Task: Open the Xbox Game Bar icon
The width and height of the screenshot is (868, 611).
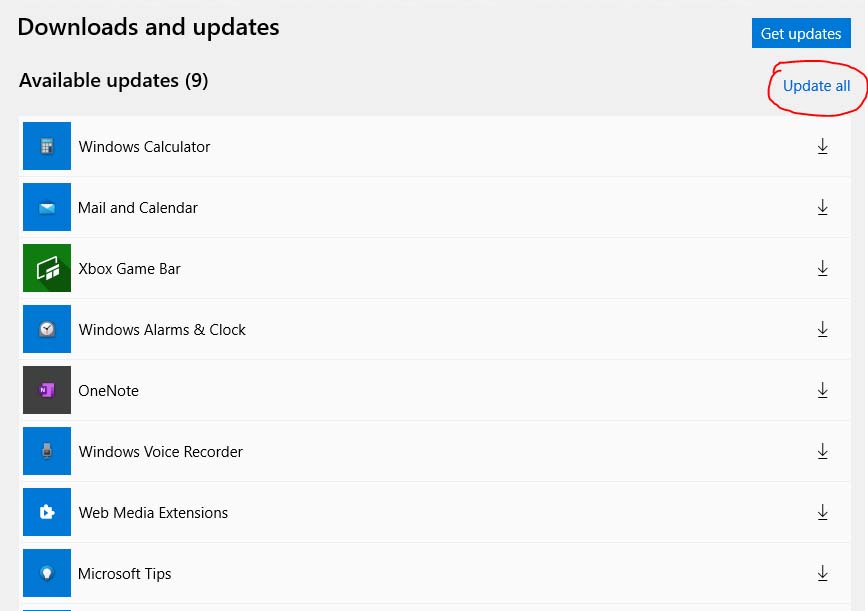Action: [x=46, y=268]
